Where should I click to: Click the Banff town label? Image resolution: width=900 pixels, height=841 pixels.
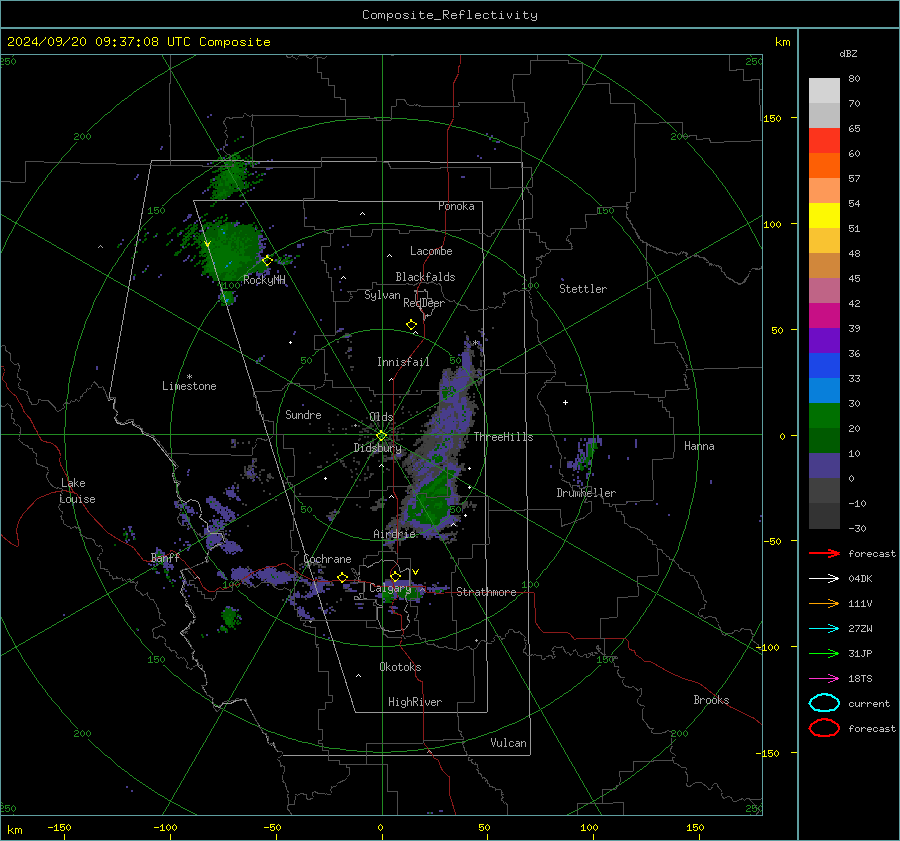point(165,558)
